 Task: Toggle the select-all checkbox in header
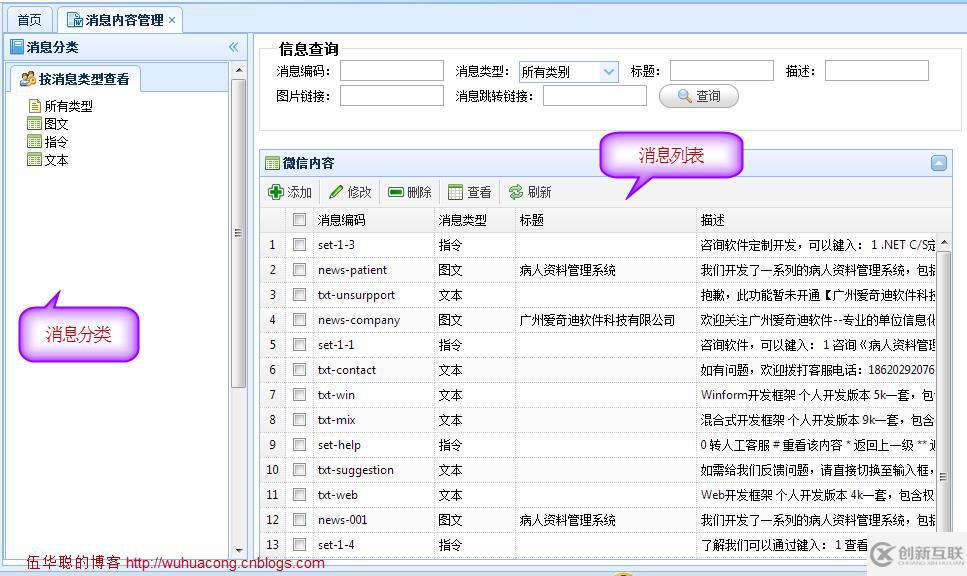pos(300,220)
